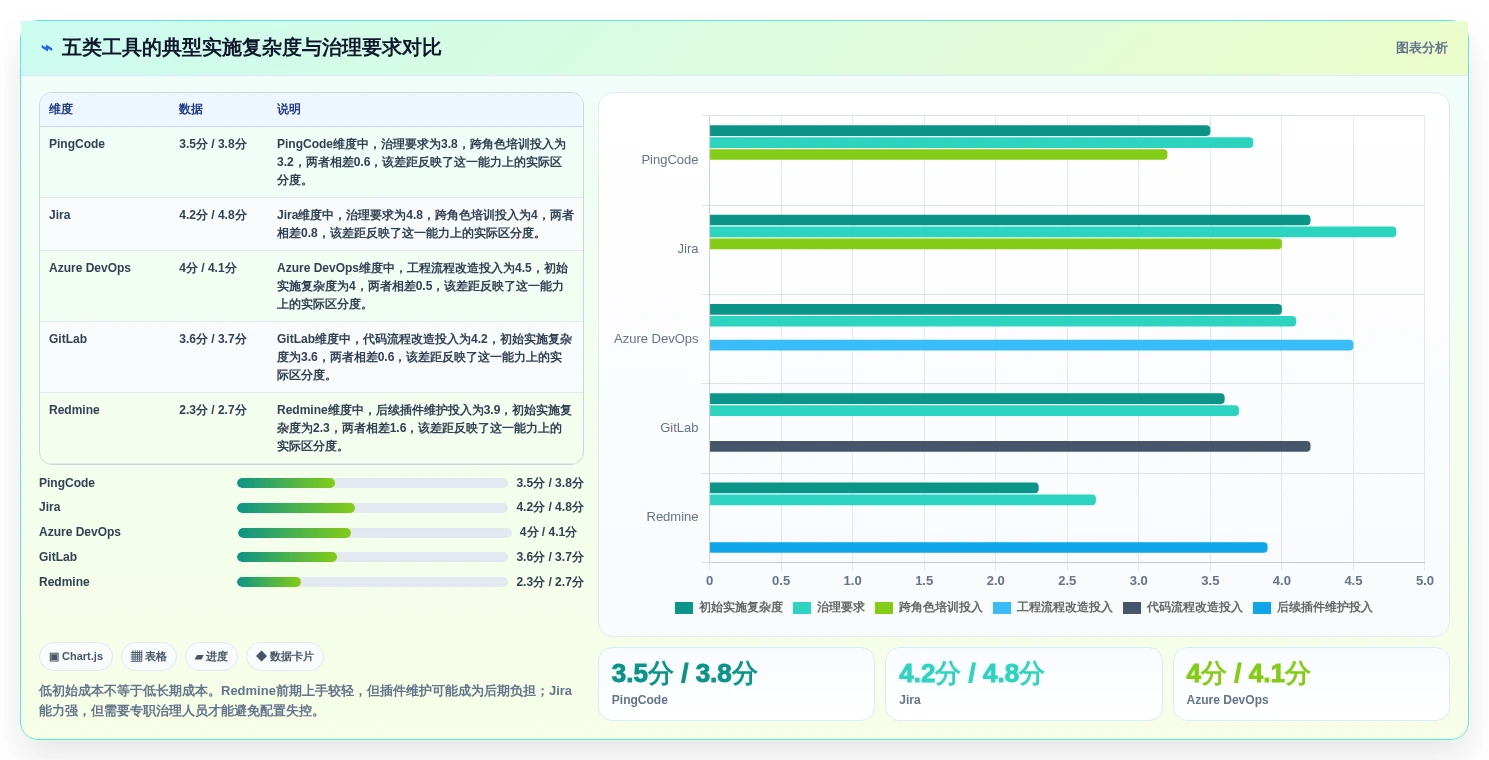
Task: Toggle 治理要求 legend swatch
Action: coord(802,608)
